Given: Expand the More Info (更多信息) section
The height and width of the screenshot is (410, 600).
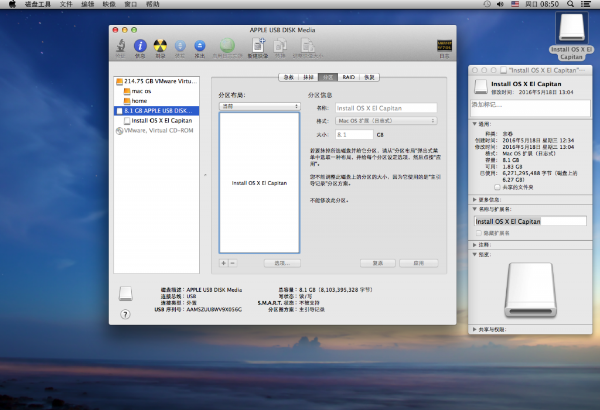Looking at the screenshot, I should [475, 200].
